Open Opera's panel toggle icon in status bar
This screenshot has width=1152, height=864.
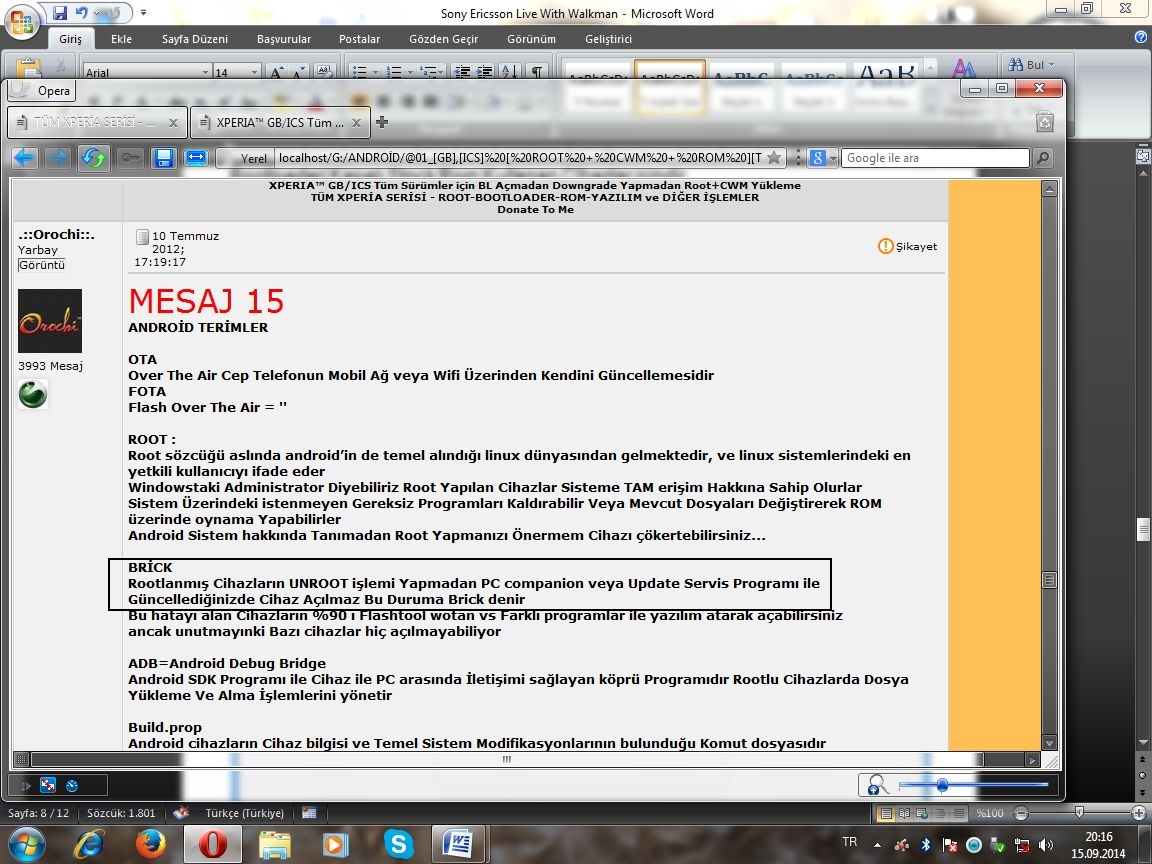click(x=26, y=785)
